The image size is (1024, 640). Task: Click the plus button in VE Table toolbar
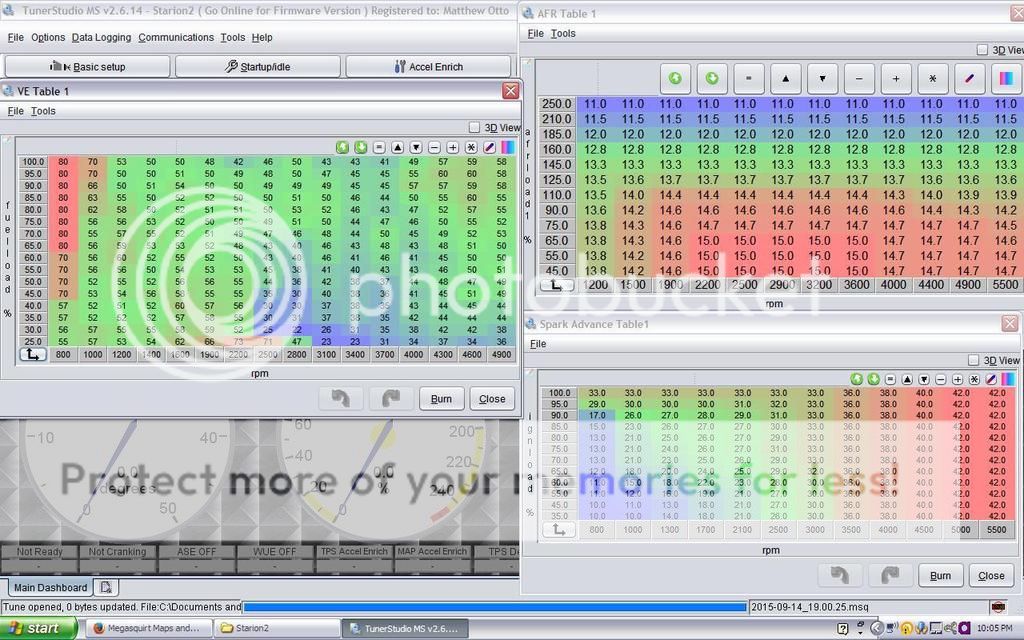pos(453,148)
